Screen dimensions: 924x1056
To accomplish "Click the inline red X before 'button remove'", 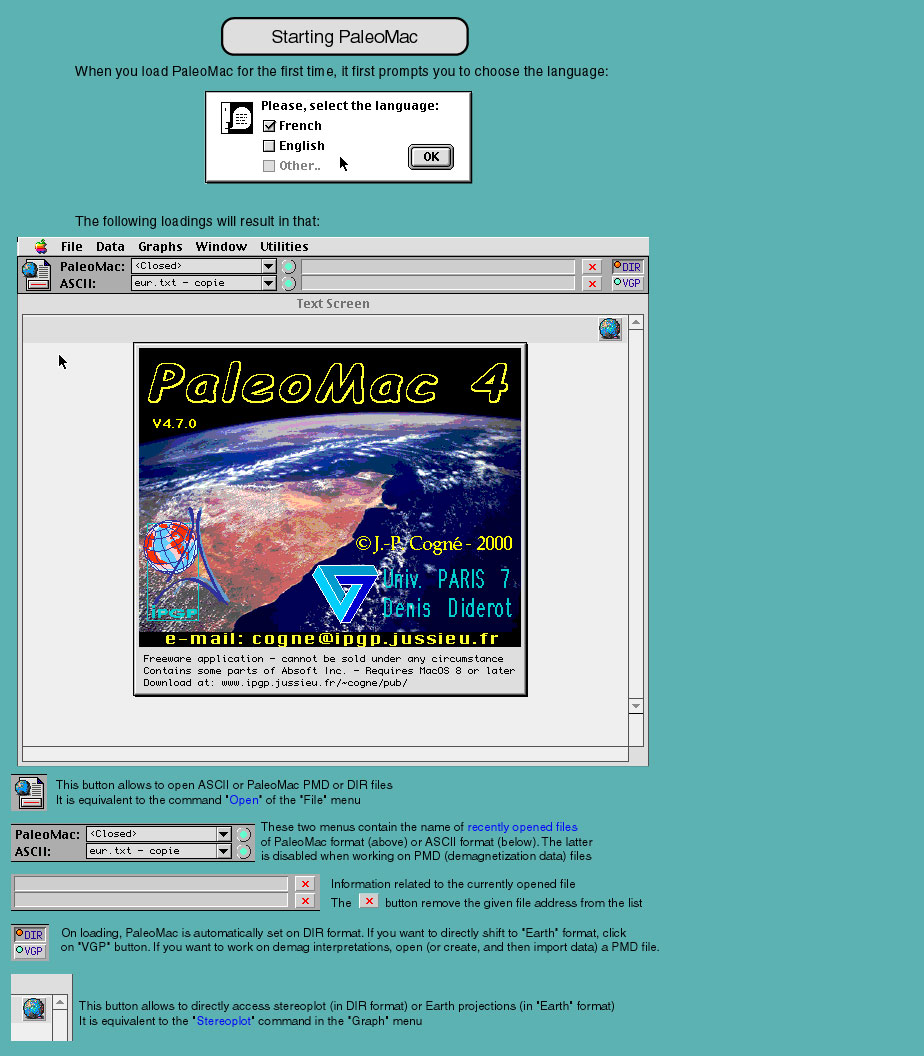I will (368, 901).
